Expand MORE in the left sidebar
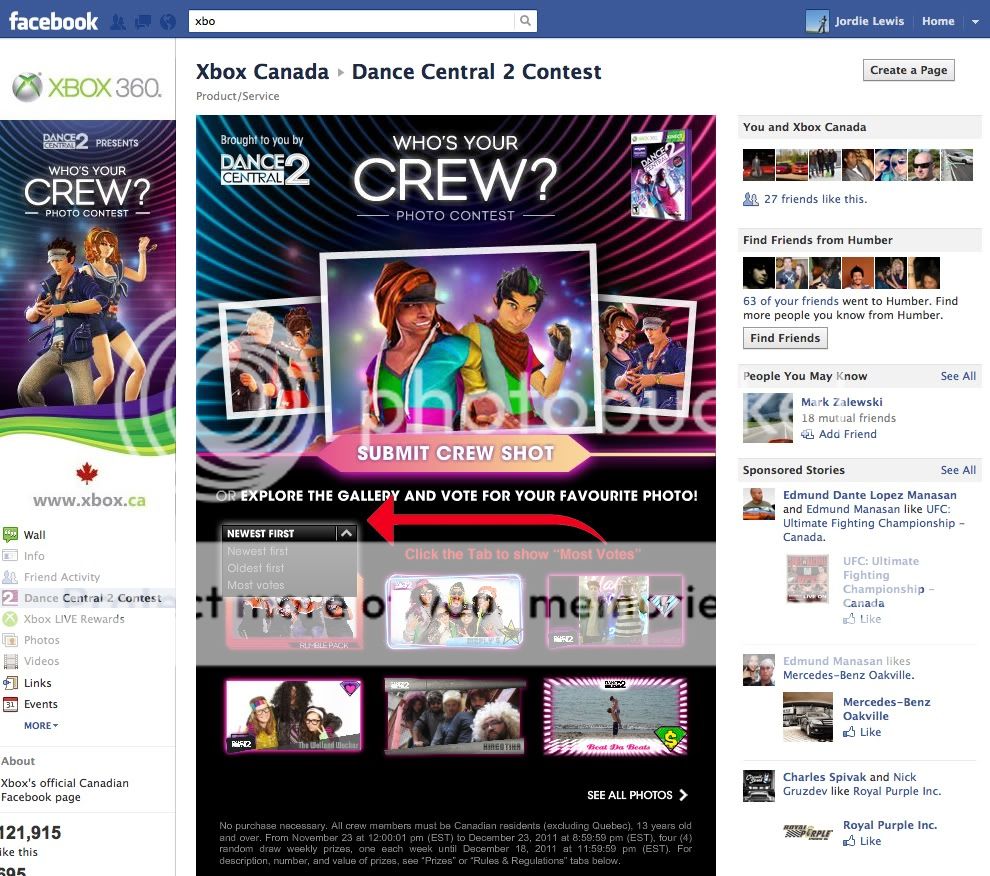The image size is (990, 876). coord(41,725)
